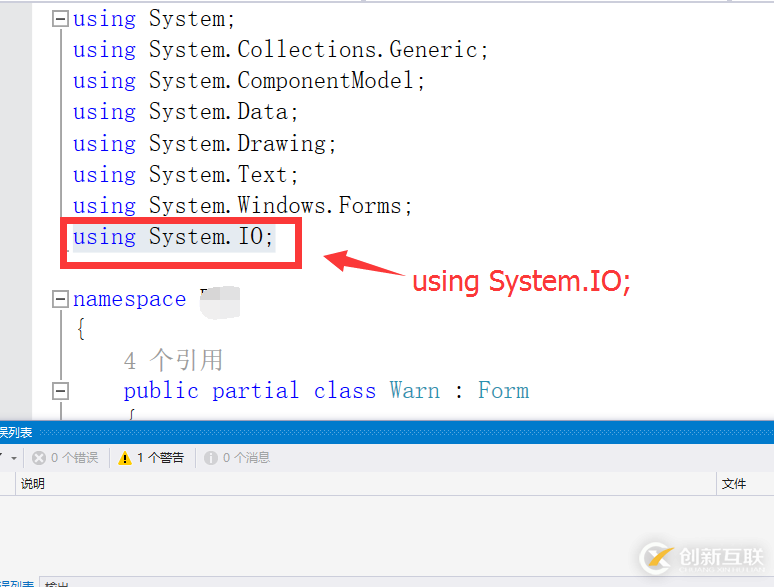This screenshot has height=587, width=774.
Task: Click the 'using System.IO;' line
Action: click(173, 236)
